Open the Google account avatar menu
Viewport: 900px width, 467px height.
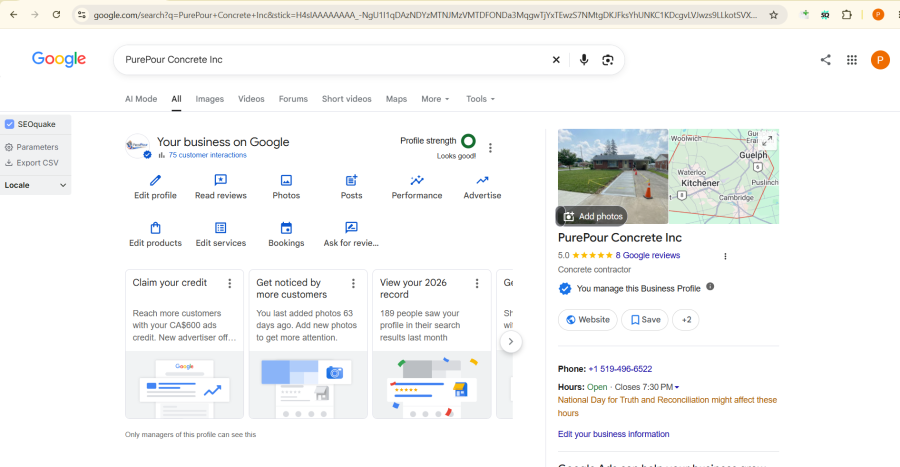pos(880,60)
